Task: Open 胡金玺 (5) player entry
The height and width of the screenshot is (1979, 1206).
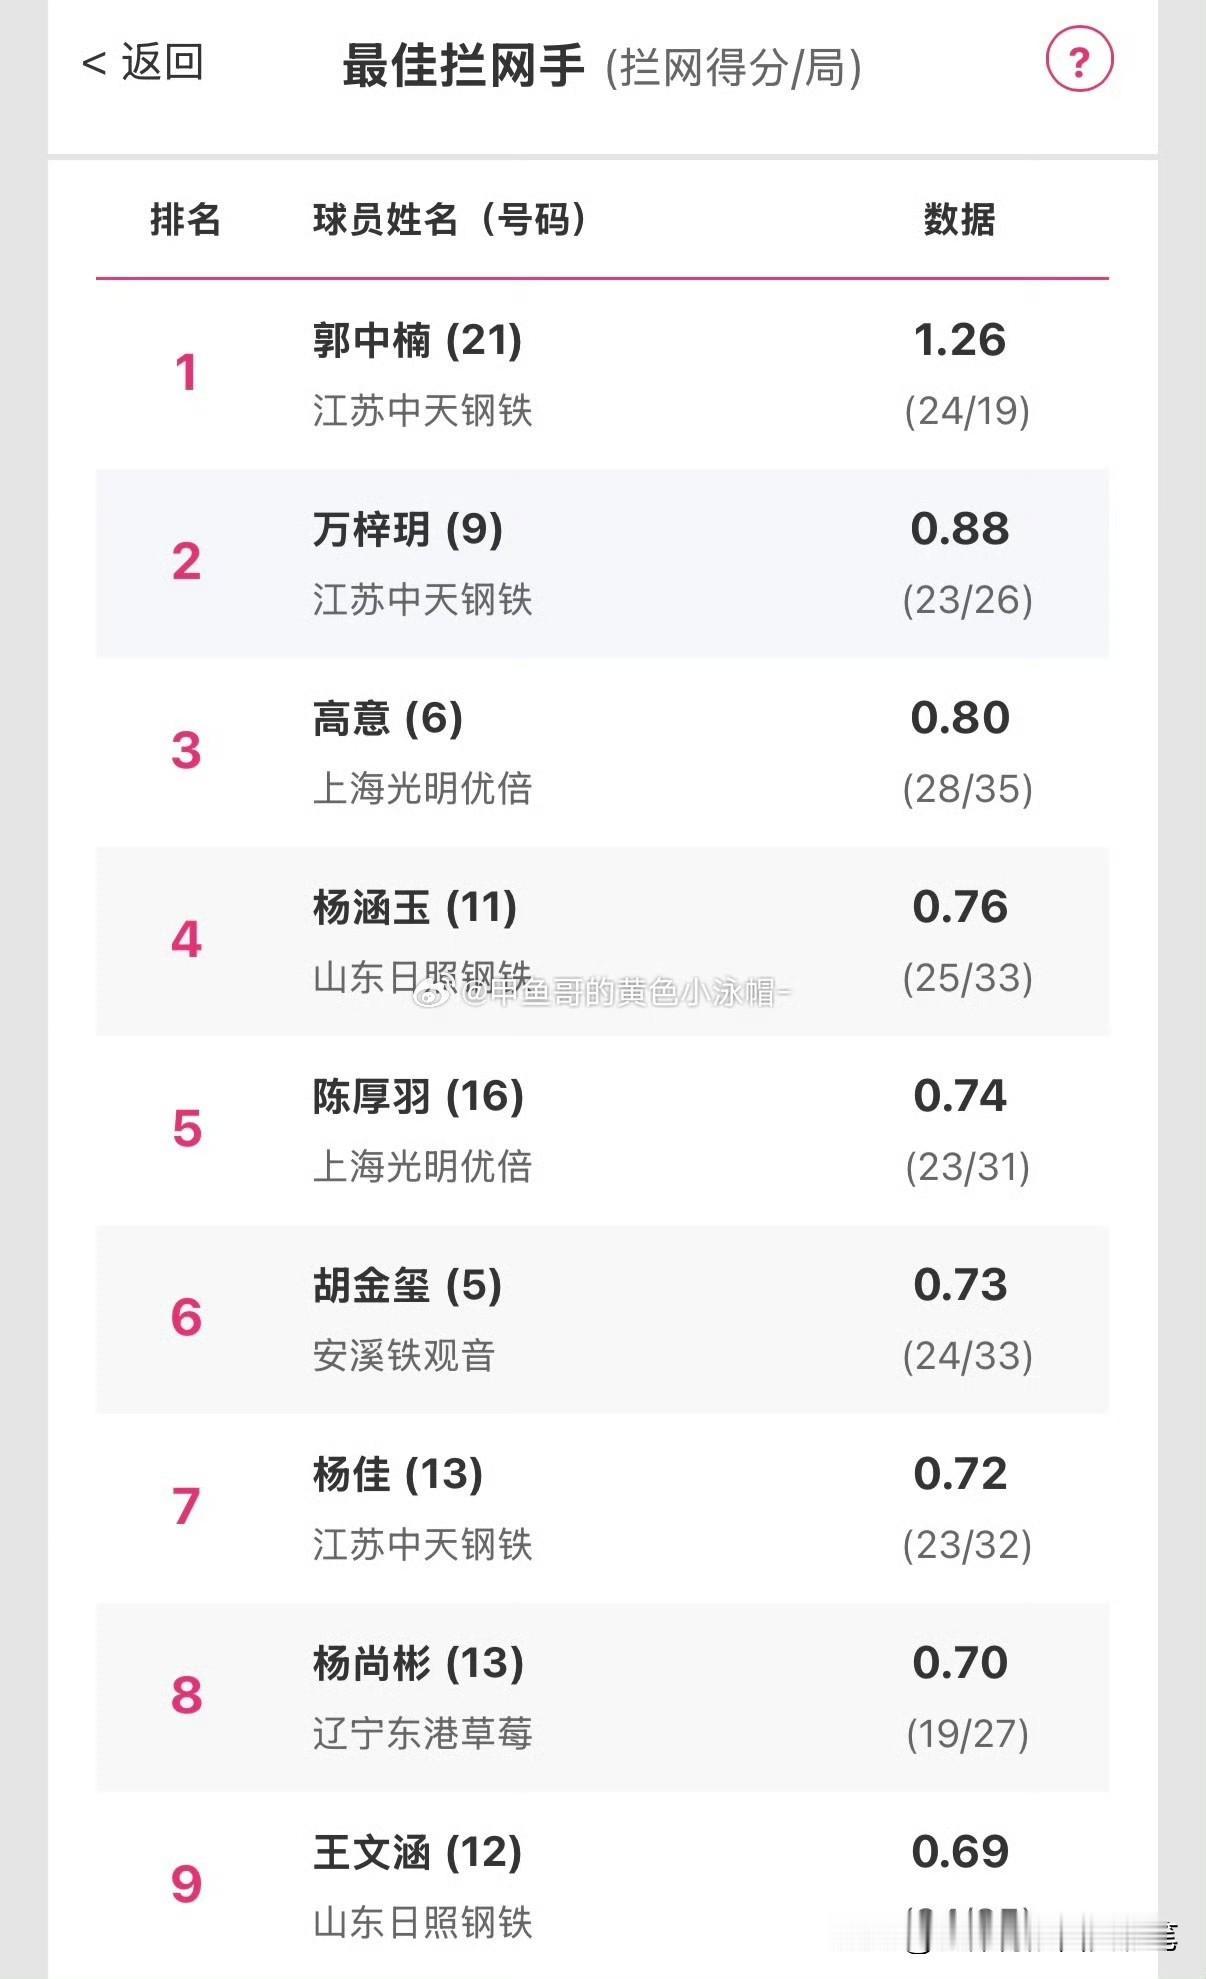Action: (602, 1319)
